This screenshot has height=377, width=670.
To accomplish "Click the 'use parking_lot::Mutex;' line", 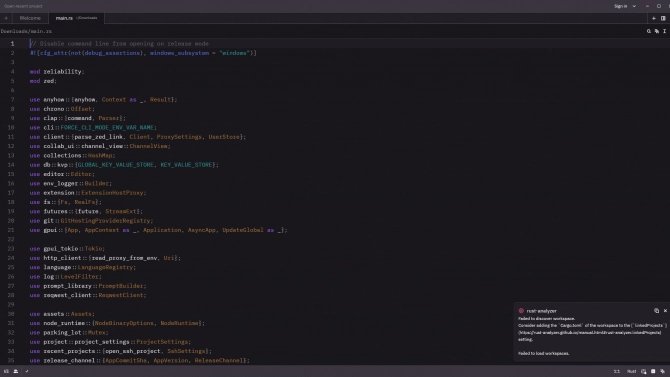I will click(x=69, y=333).
